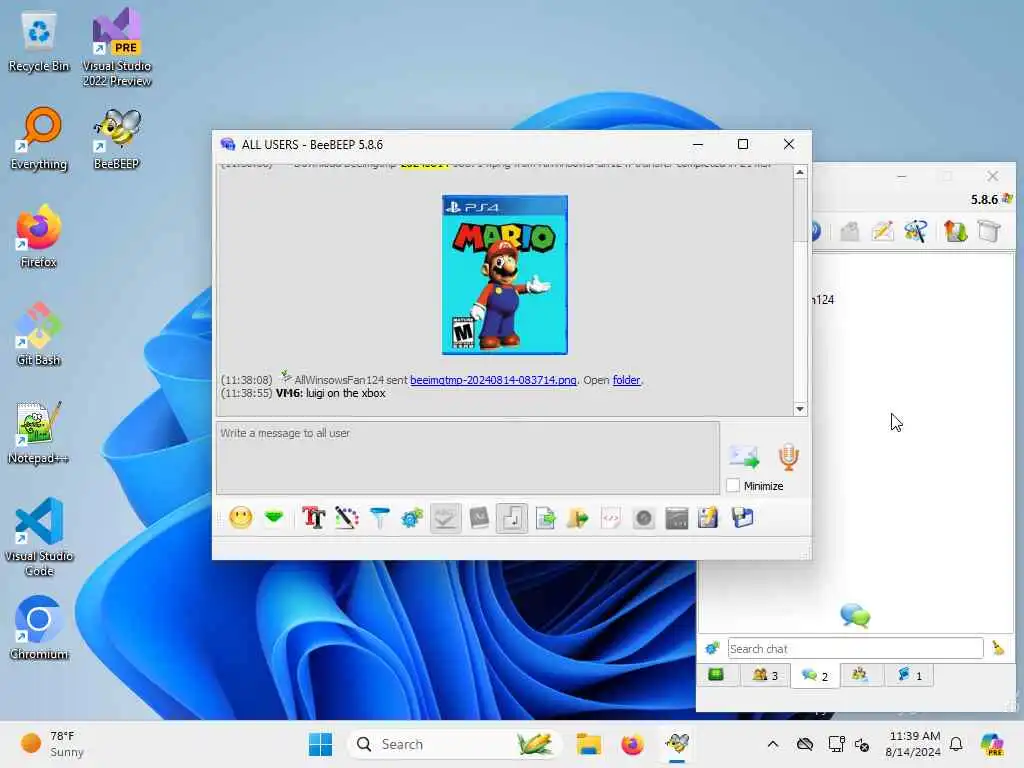Viewport: 1024px width, 768px height.
Task: Open the notifications bell in taskbar
Action: (956, 744)
